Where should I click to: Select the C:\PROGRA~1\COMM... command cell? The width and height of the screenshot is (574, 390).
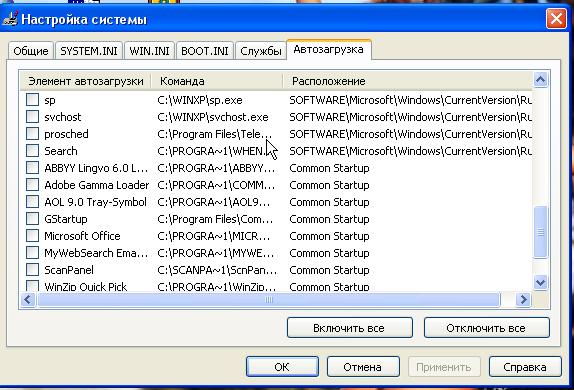[x=216, y=185]
